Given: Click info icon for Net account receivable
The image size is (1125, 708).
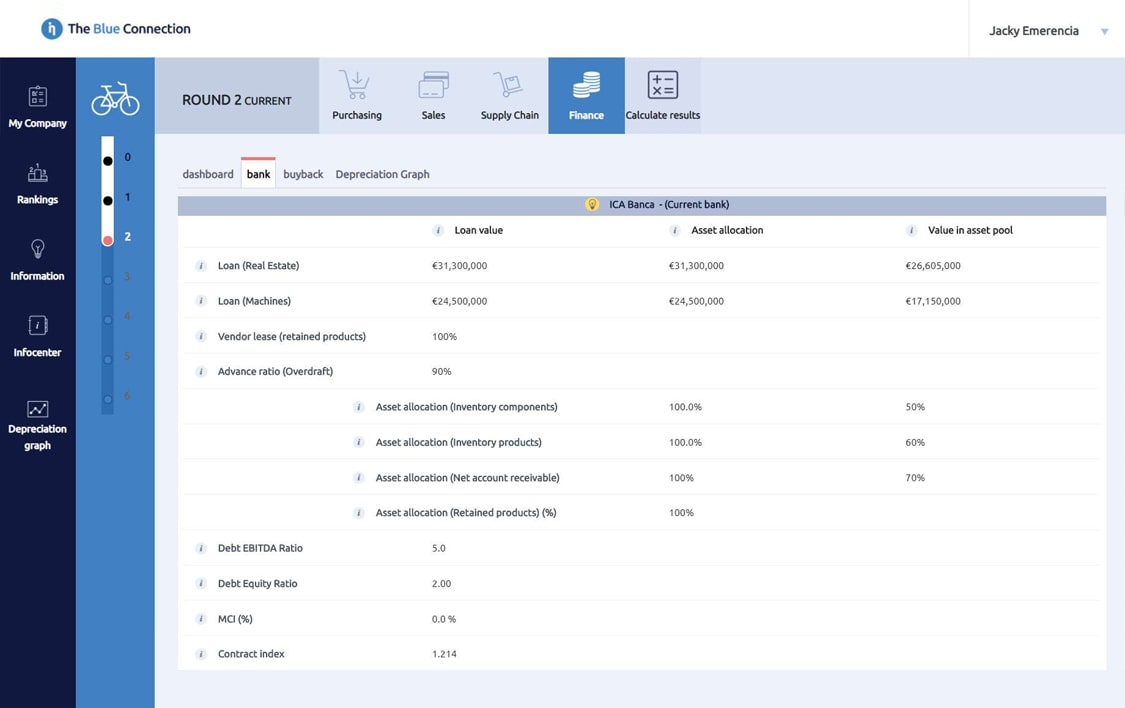Looking at the screenshot, I should 359,478.
